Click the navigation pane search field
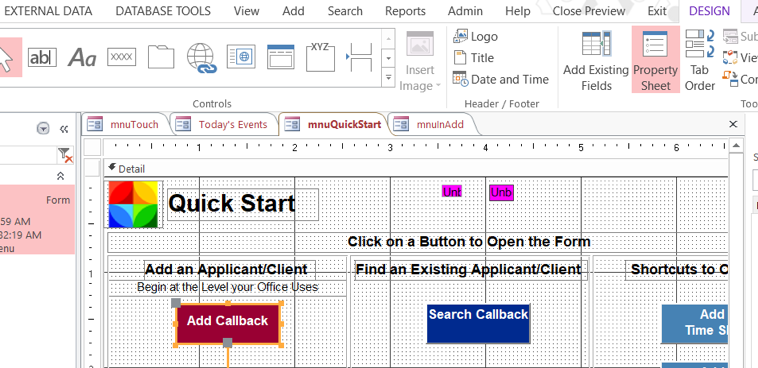Viewport: 758px width, 368px height. 28,155
